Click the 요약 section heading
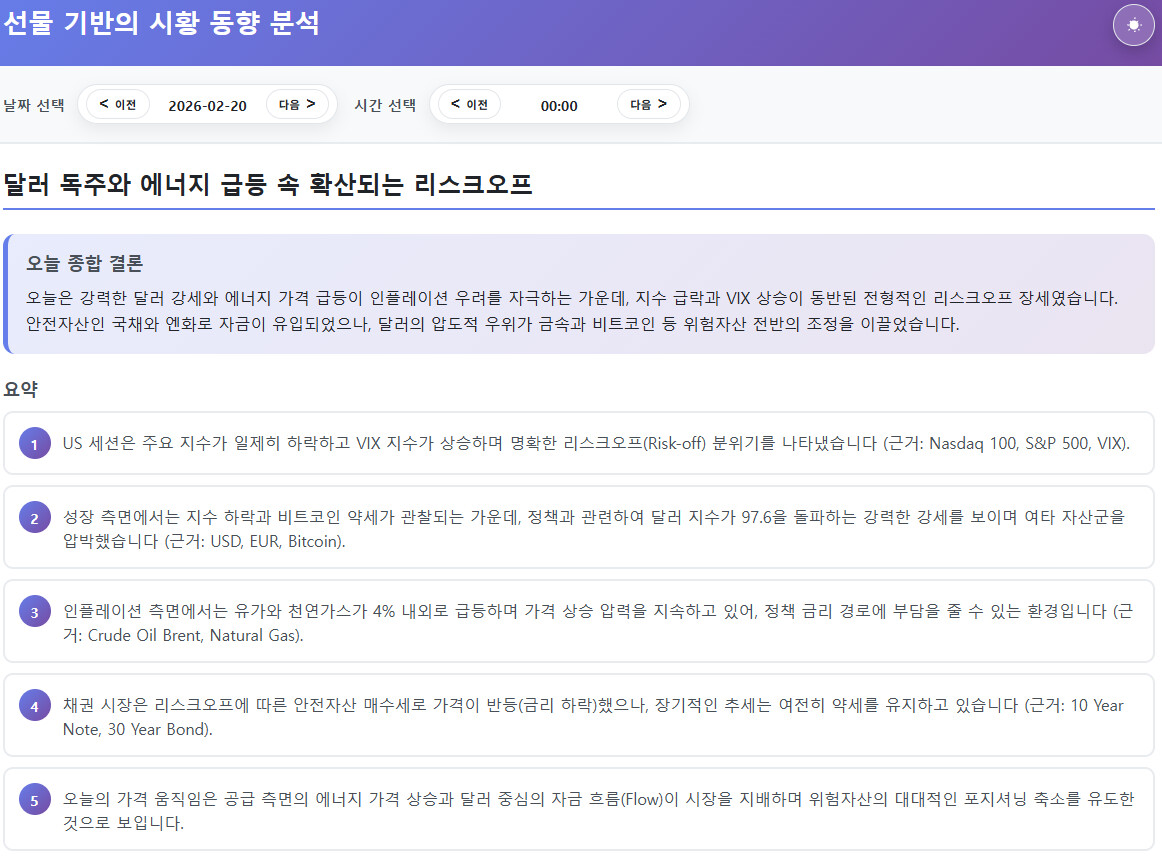The height and width of the screenshot is (858, 1162). click(x=21, y=388)
